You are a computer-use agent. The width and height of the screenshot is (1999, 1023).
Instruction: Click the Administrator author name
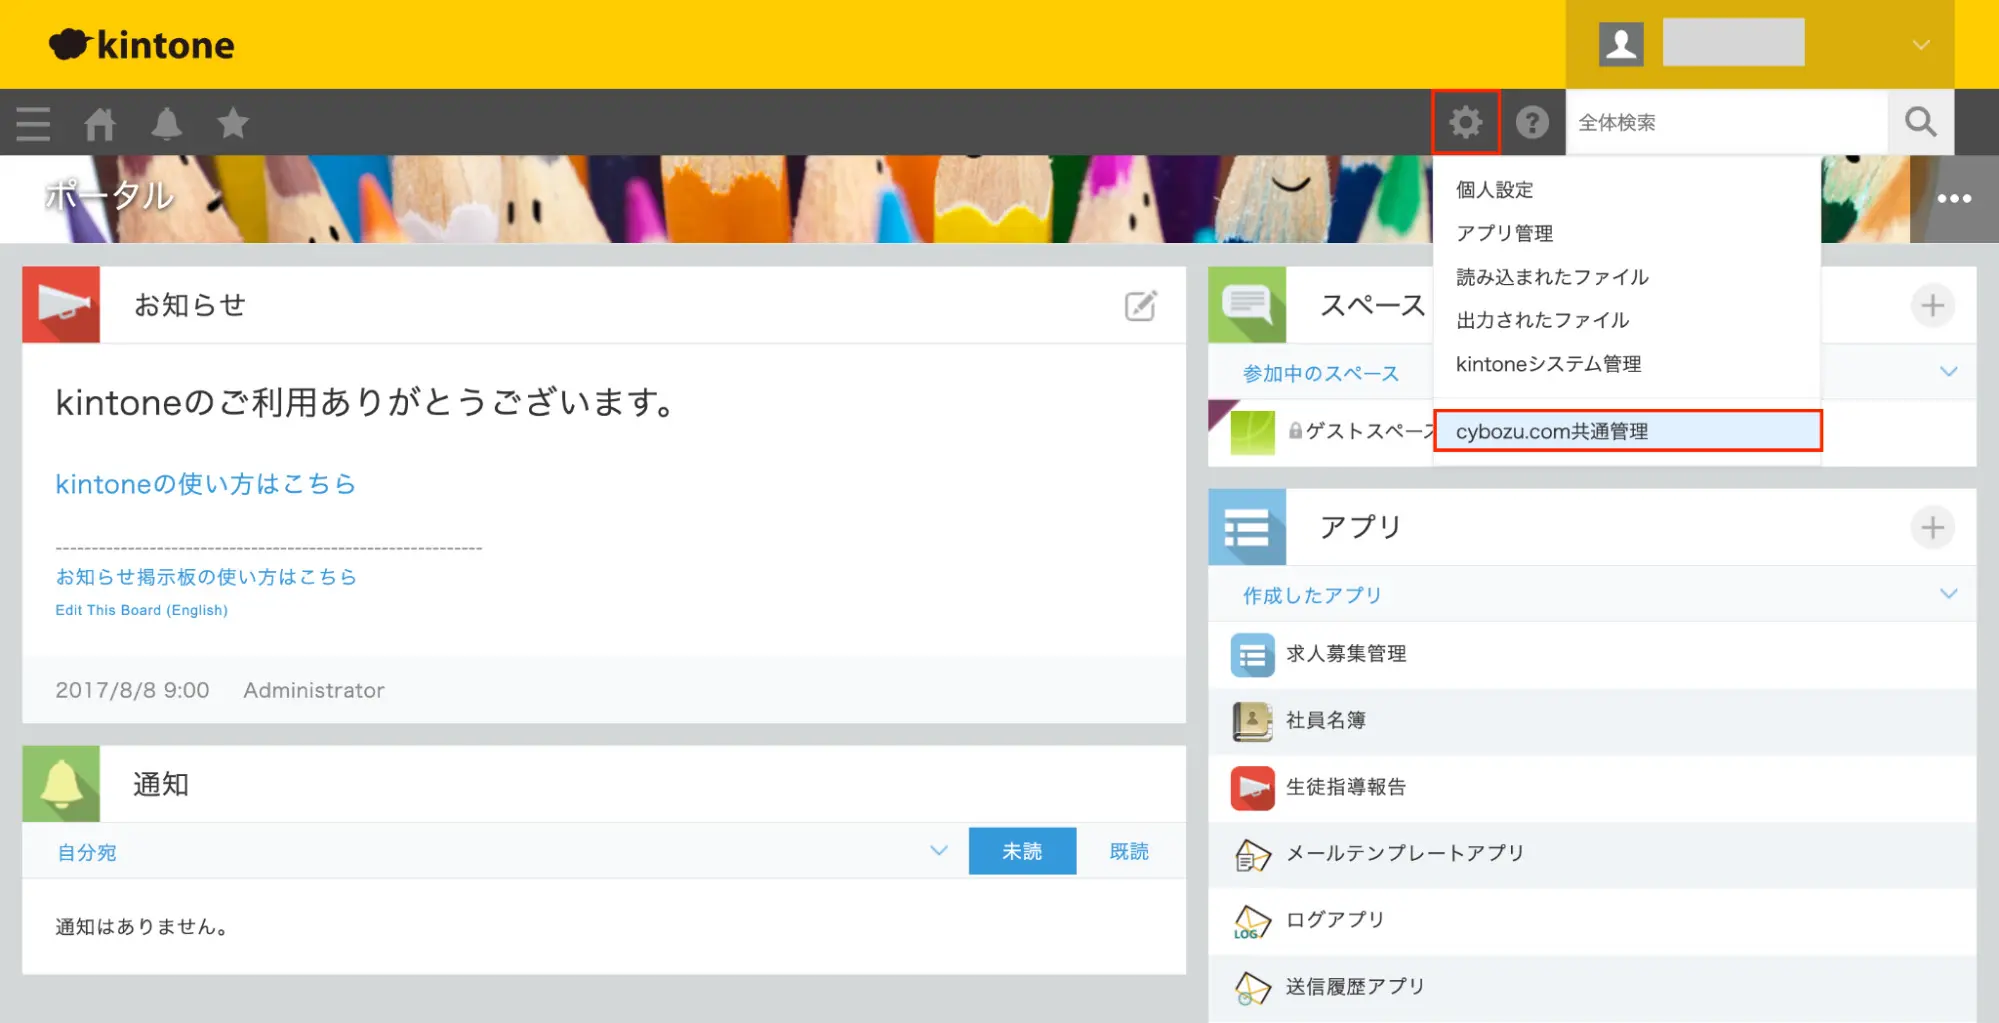click(314, 690)
